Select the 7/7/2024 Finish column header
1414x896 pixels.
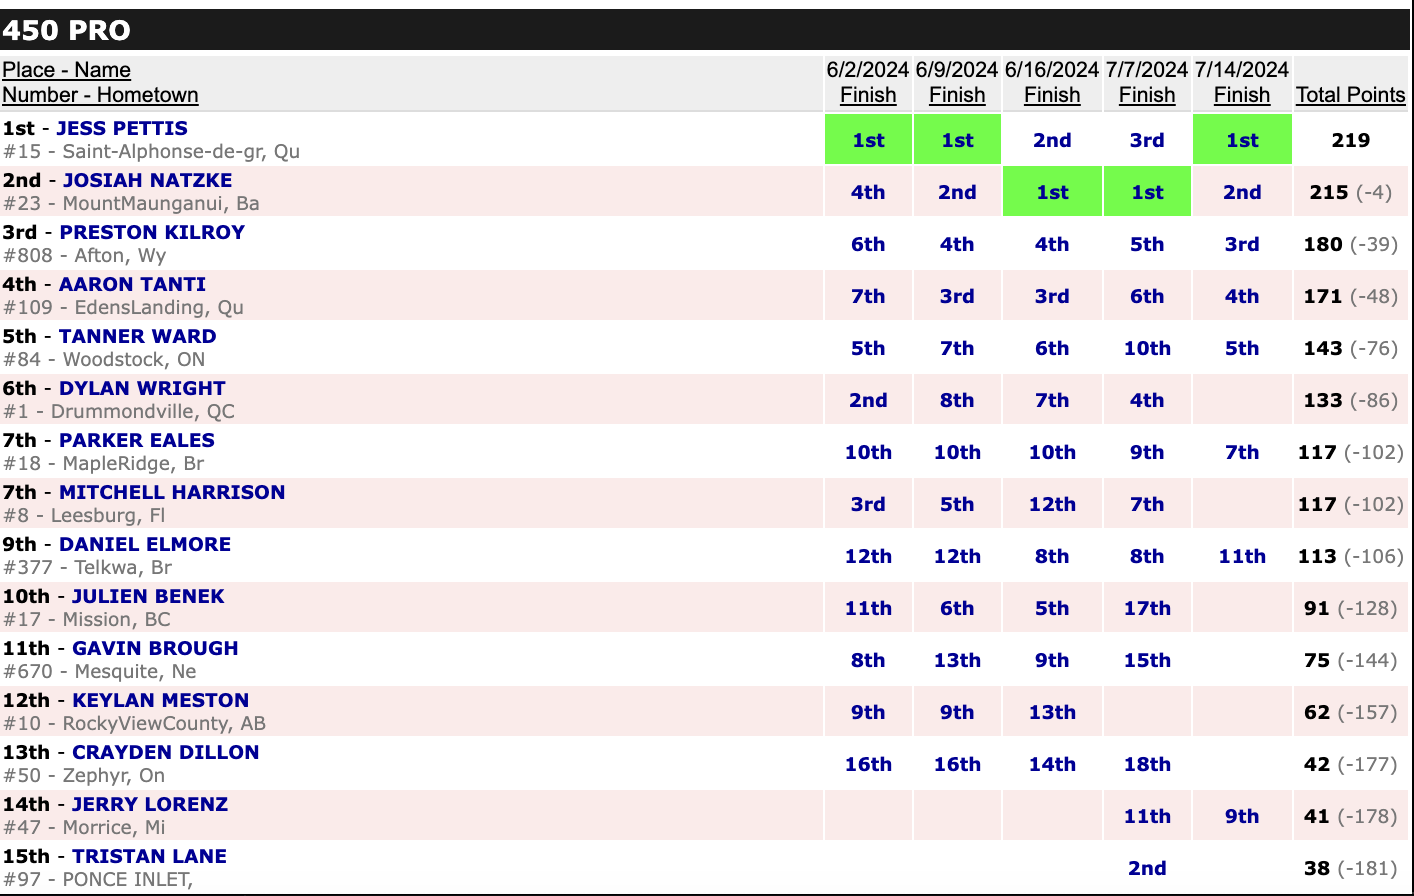(x=1146, y=95)
